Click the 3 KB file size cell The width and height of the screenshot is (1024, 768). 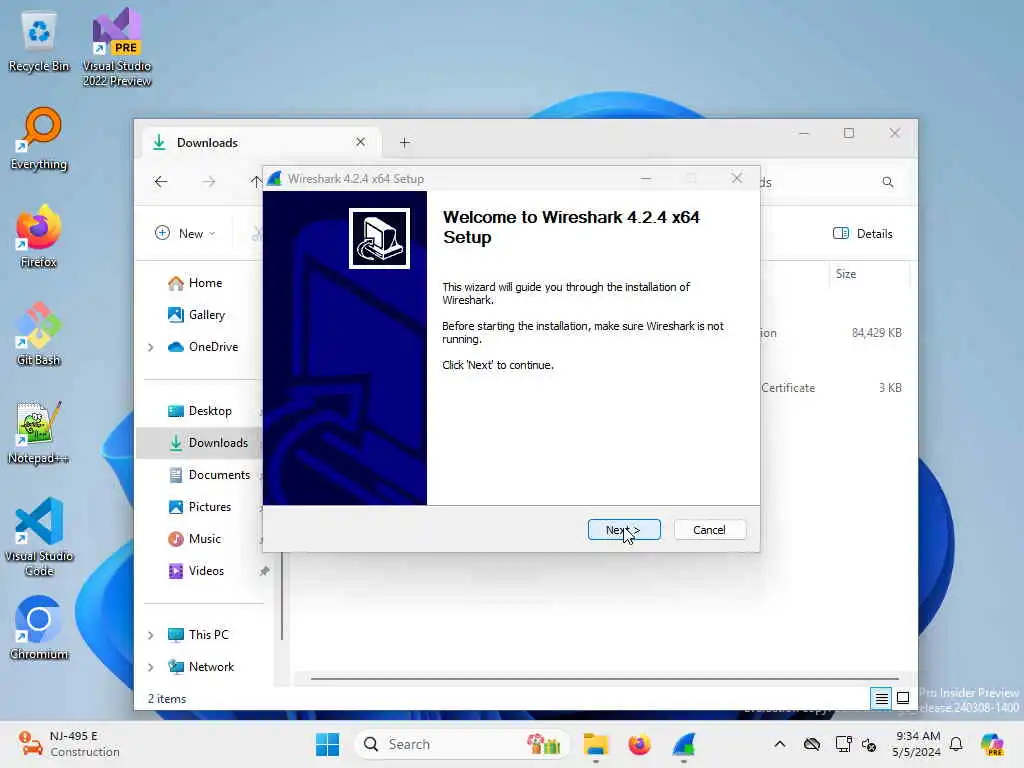click(x=890, y=387)
